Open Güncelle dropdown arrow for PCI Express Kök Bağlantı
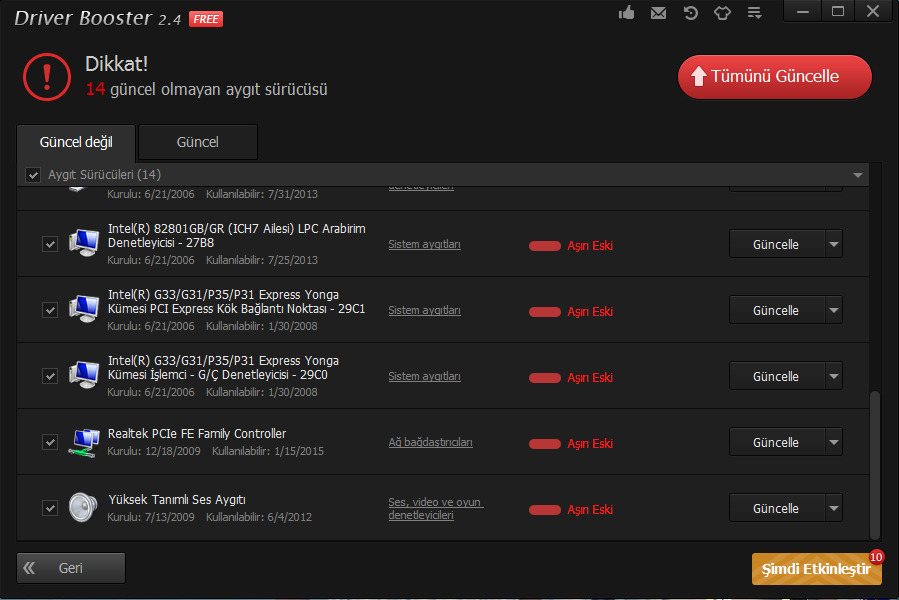 tap(834, 310)
